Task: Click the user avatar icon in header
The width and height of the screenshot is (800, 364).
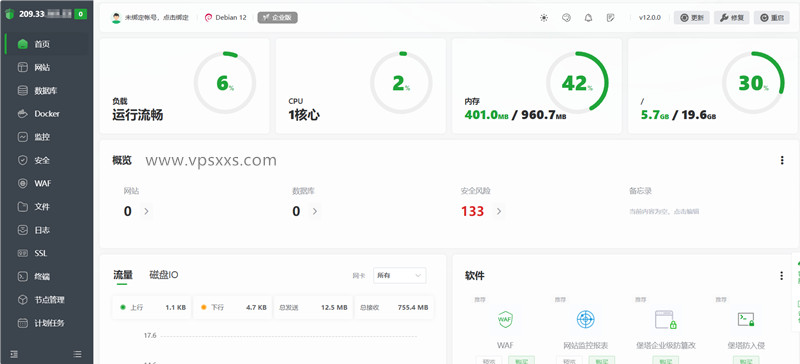Action: [116, 17]
